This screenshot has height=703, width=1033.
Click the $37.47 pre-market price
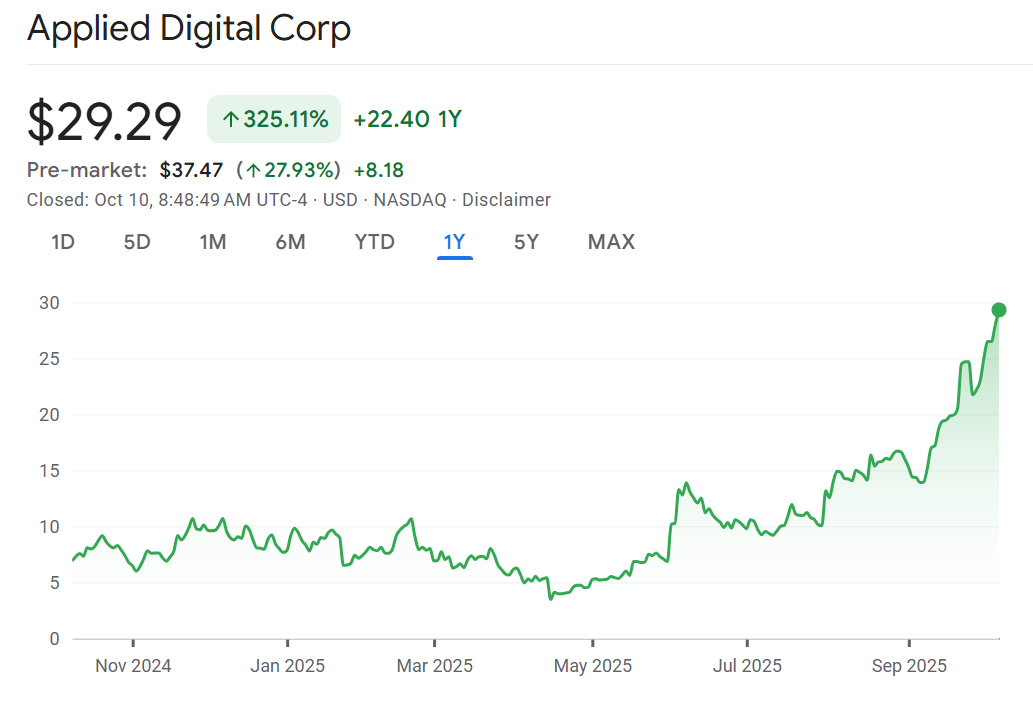[x=191, y=170]
